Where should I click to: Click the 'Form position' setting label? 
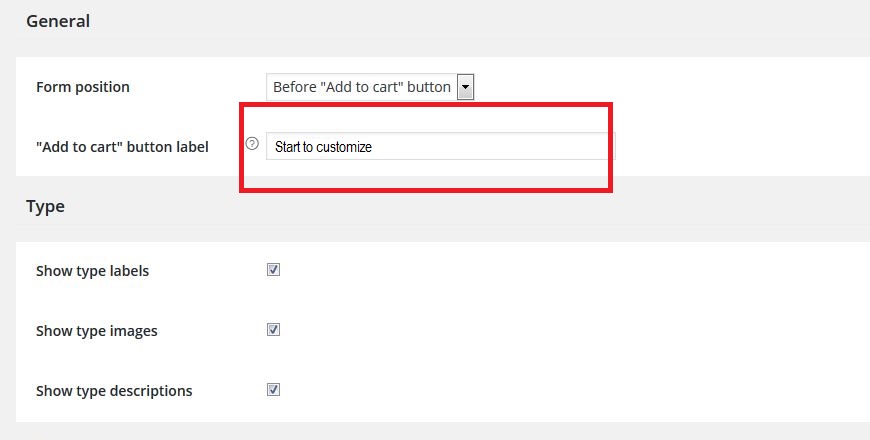click(x=83, y=87)
